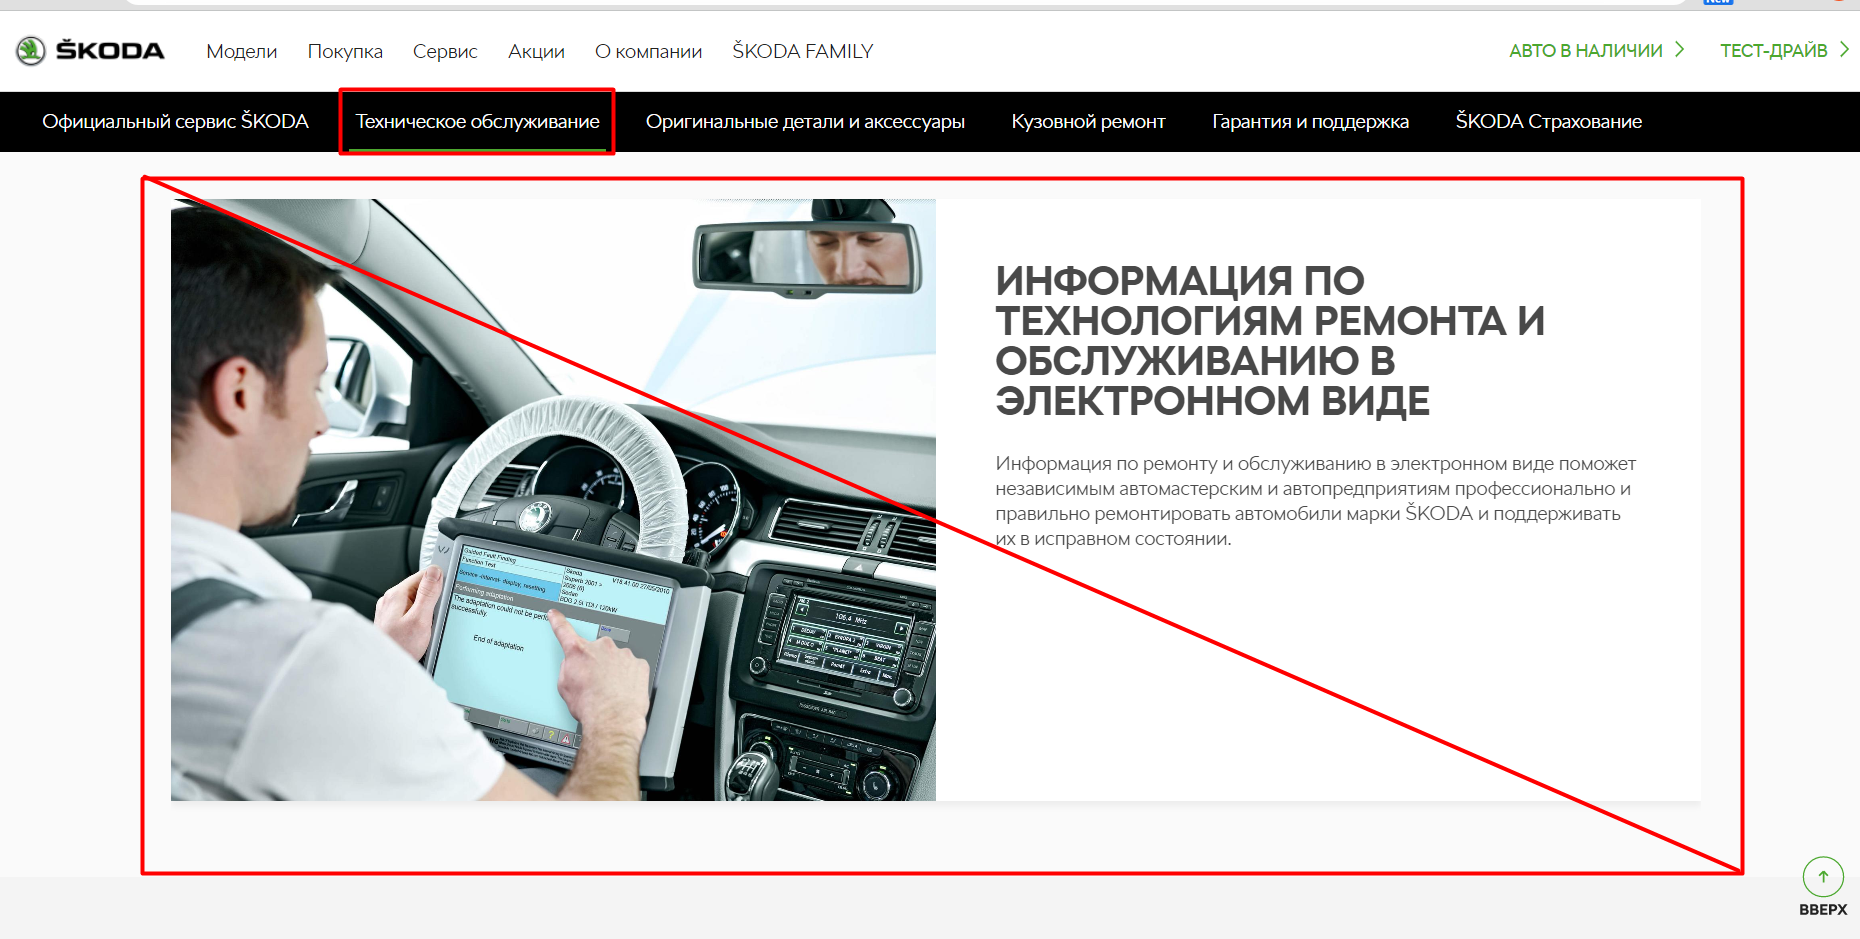The height and width of the screenshot is (939, 1860).
Task: Select Официальный сервис ŠKODA tab
Action: [x=175, y=121]
